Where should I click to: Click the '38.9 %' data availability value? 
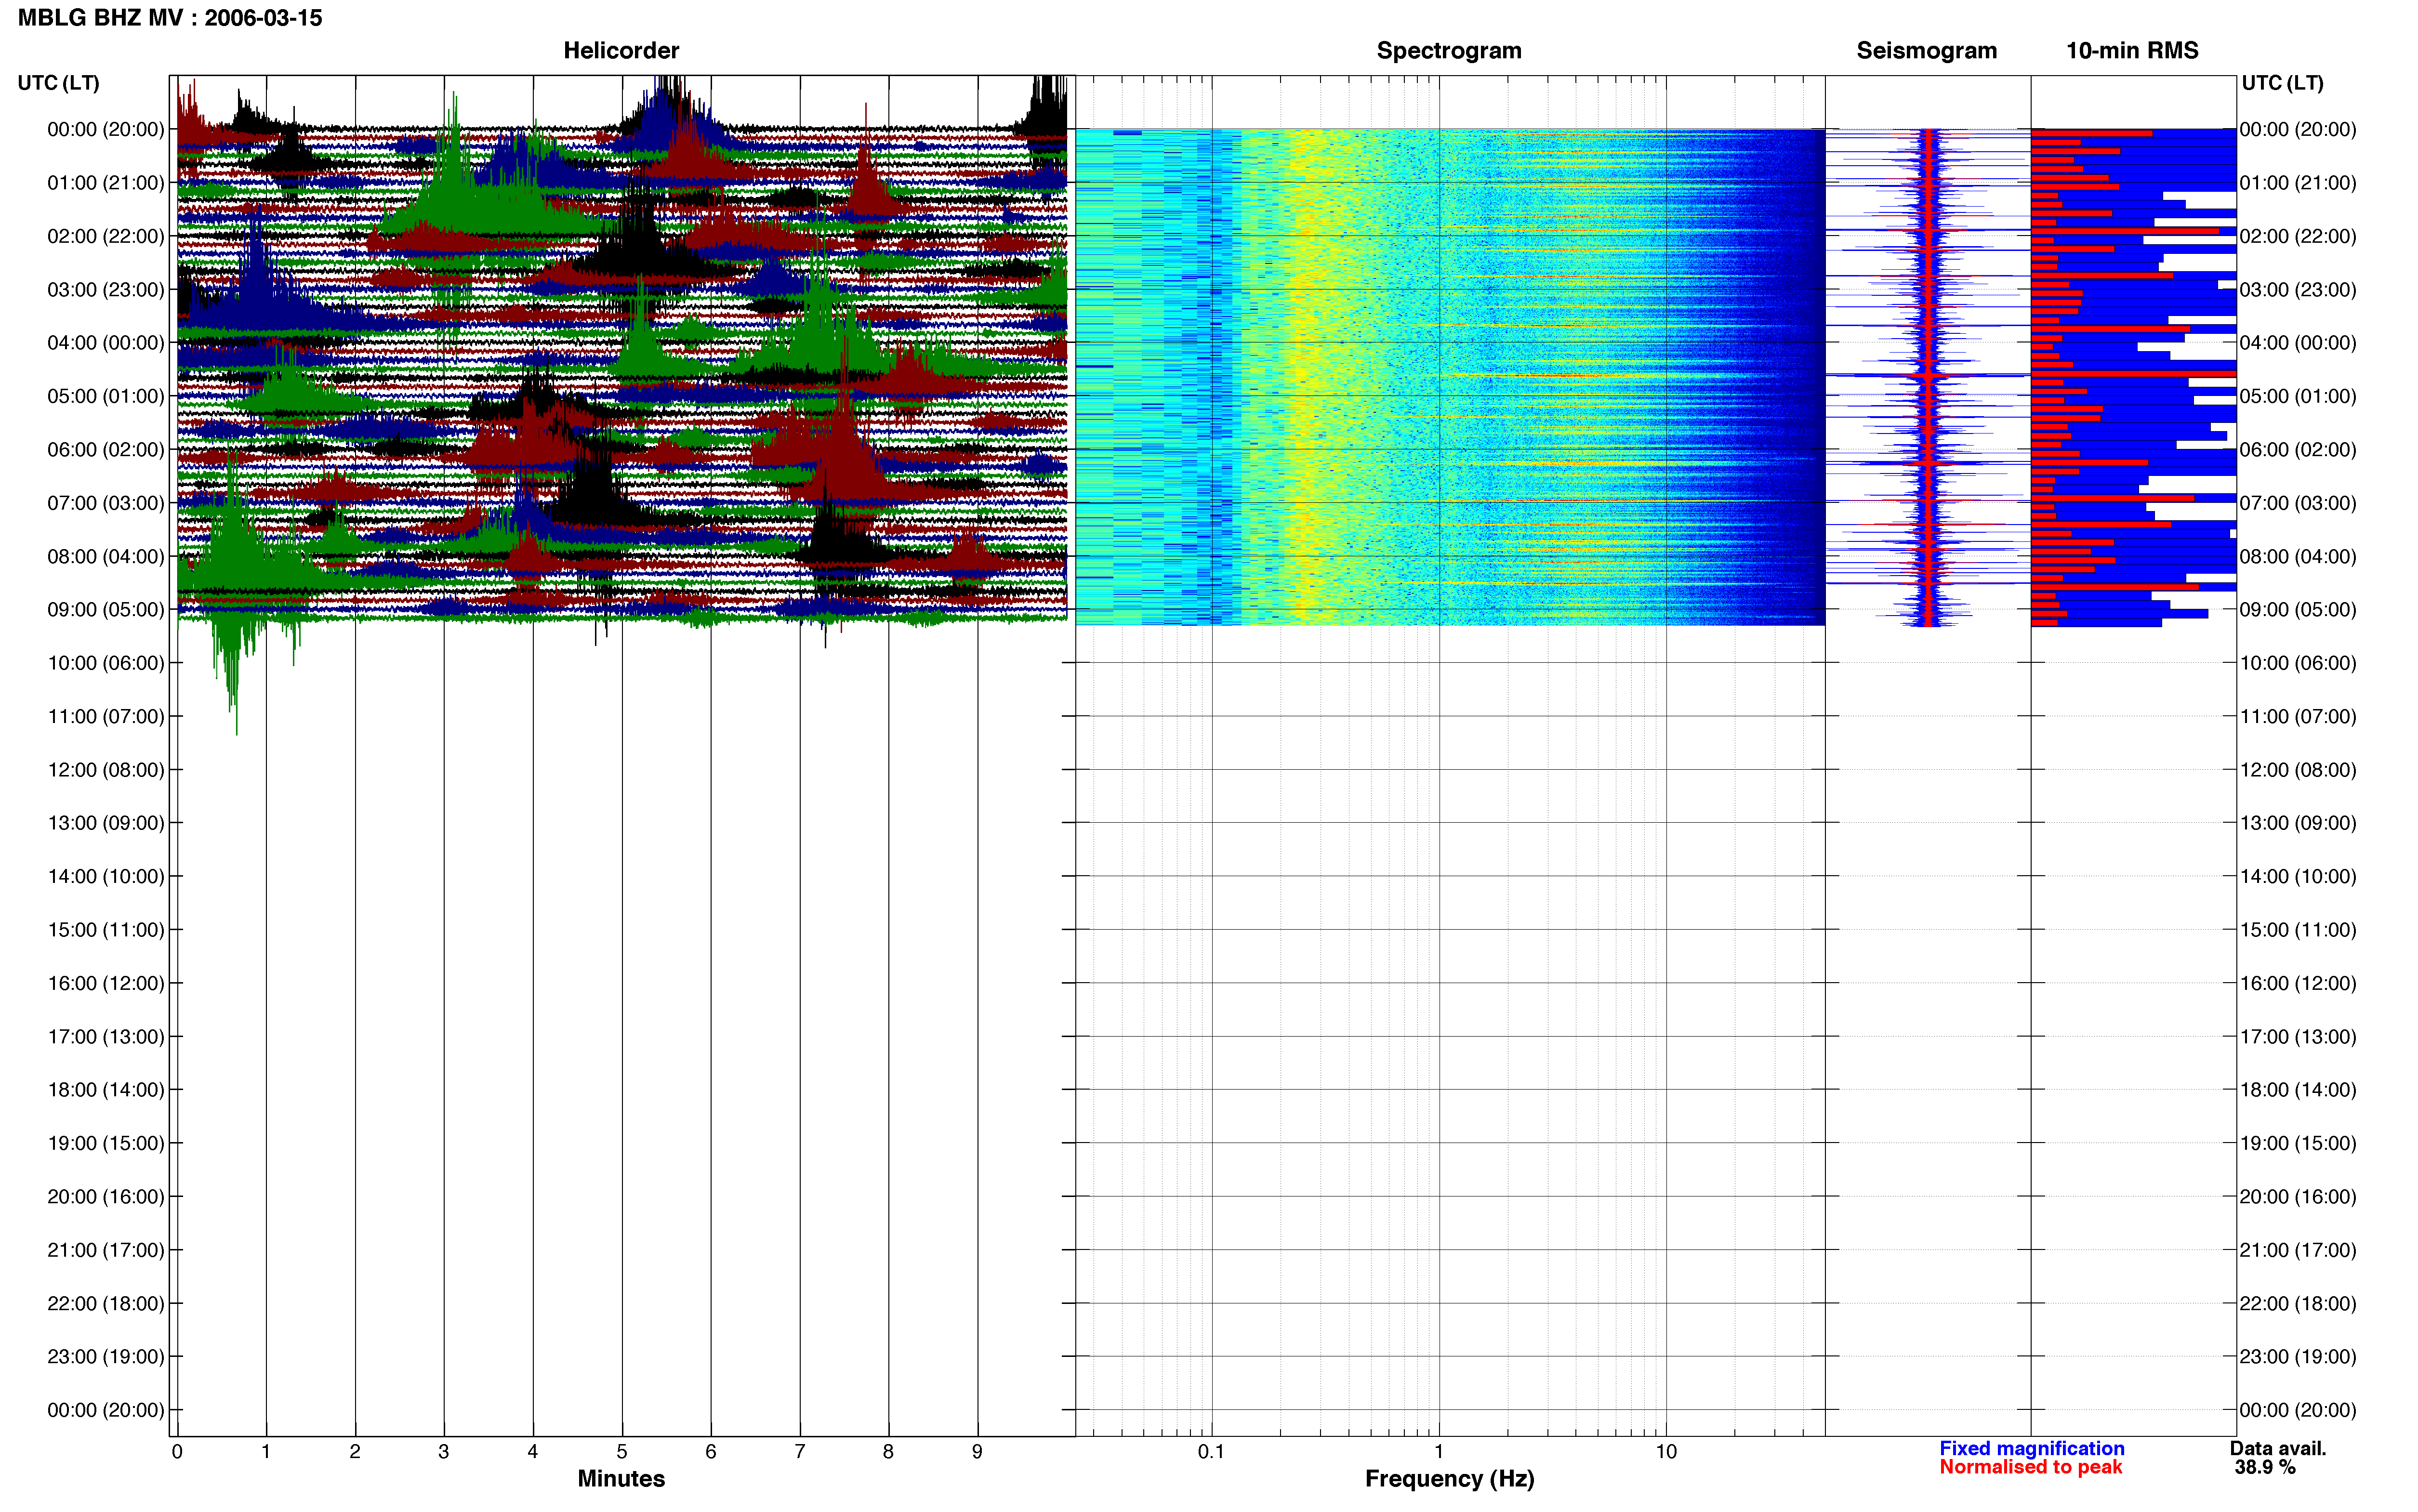[x=2265, y=1467]
